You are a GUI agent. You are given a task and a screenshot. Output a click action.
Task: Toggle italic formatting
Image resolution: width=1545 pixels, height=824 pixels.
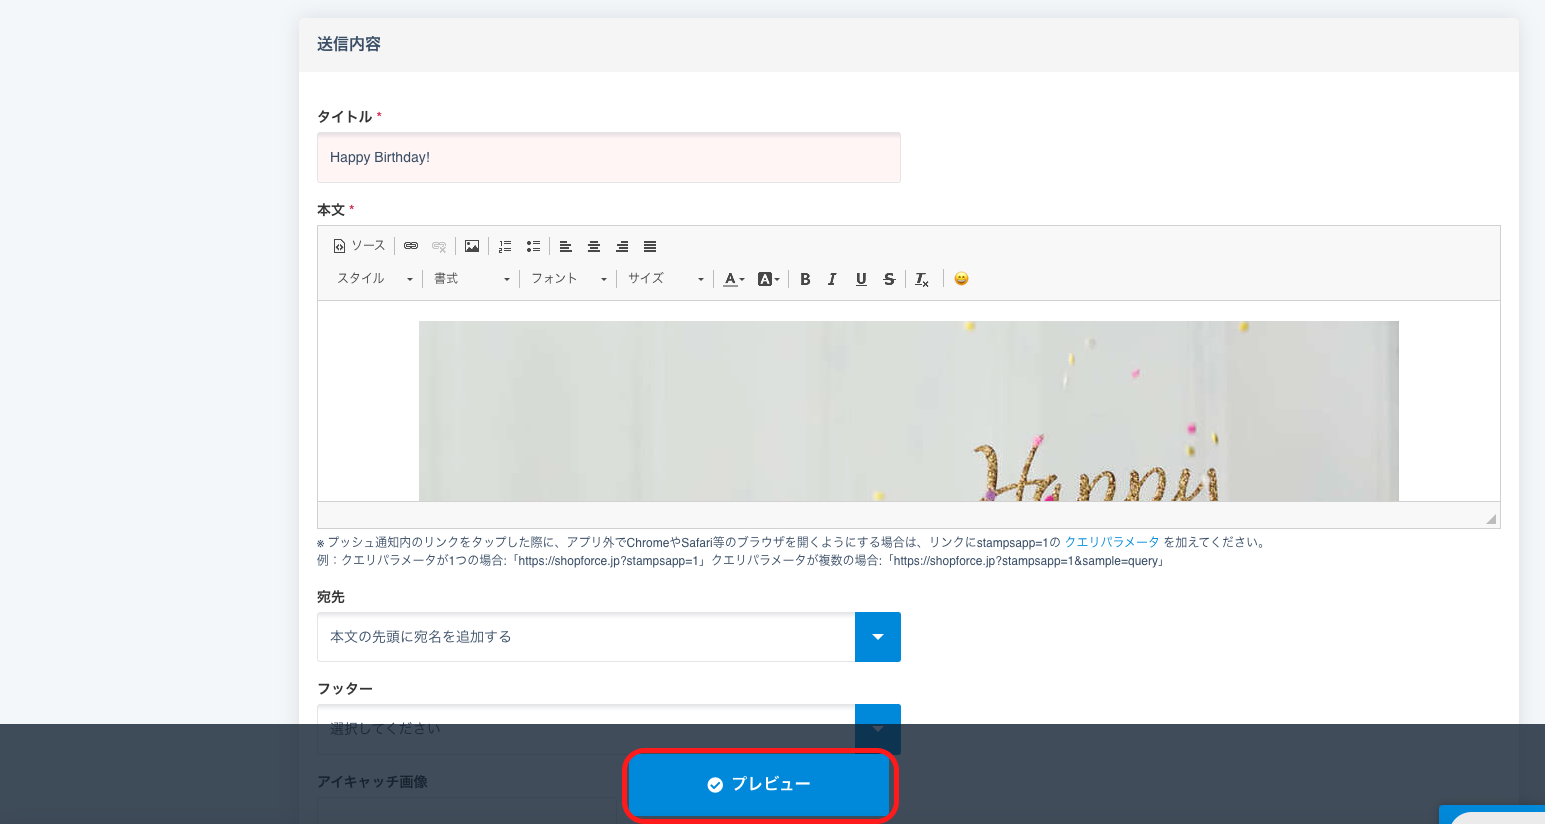pos(832,279)
